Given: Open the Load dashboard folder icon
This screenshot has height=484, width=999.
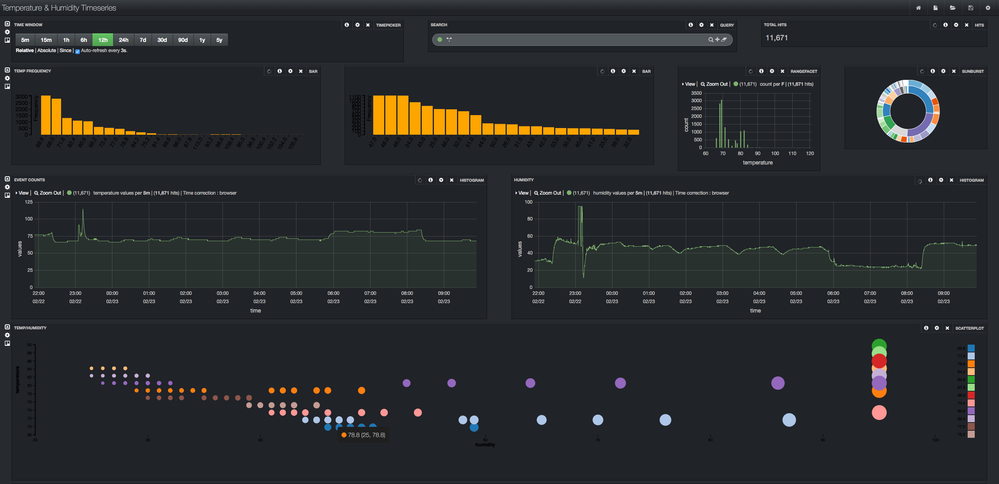Looking at the screenshot, I should pyautogui.click(x=952, y=8).
